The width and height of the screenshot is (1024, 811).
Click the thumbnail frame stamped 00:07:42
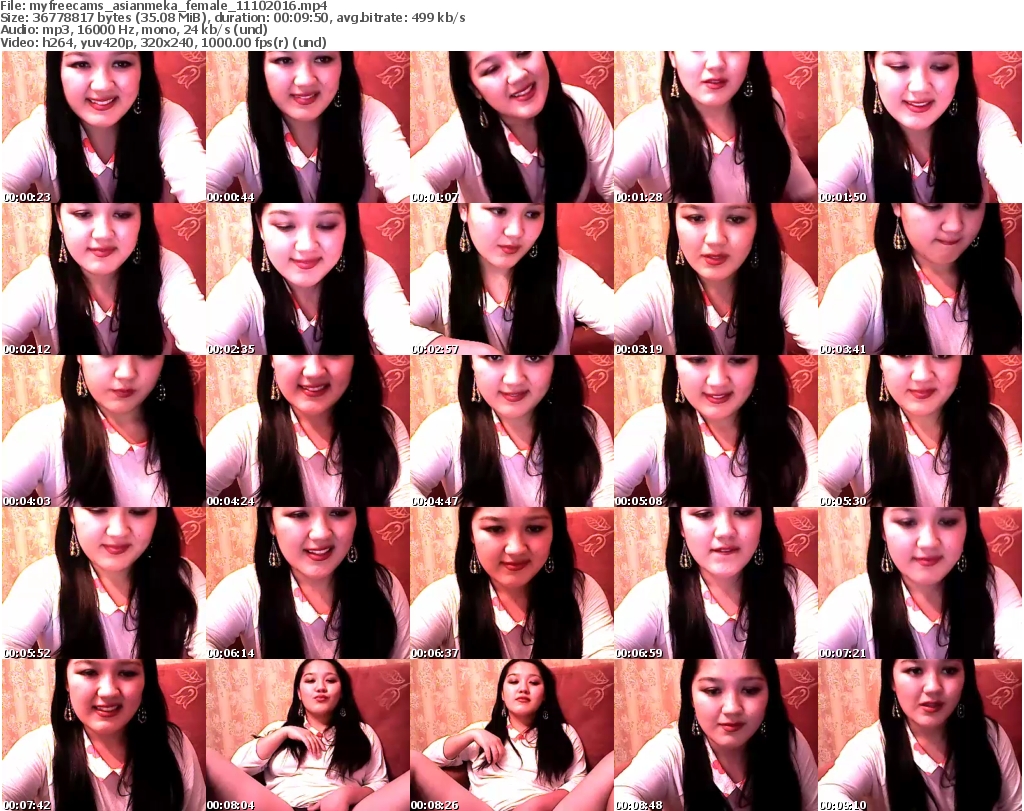pos(104,735)
